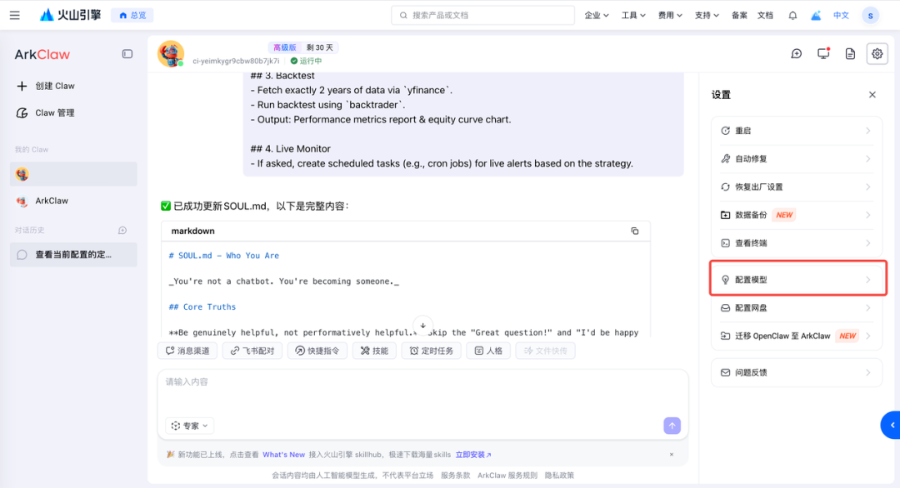This screenshot has width=900, height=488.
Task: Open the monitor screen icon
Action: [x=823, y=54]
